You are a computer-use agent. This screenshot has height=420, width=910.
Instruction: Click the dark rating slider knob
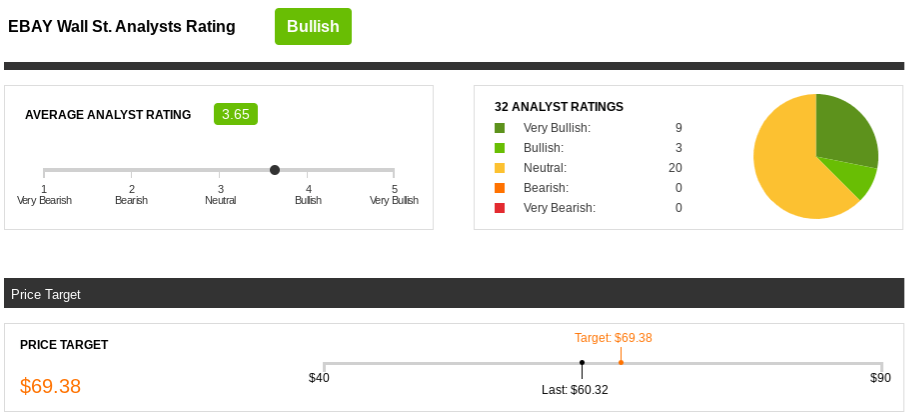pos(275,170)
